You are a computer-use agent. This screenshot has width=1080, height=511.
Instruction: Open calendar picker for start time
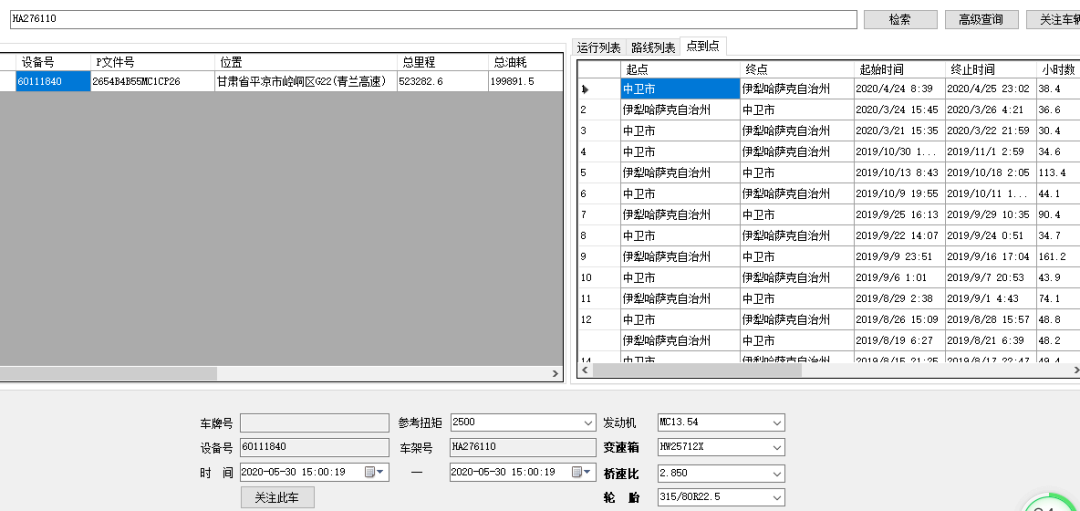pyautogui.click(x=374, y=472)
